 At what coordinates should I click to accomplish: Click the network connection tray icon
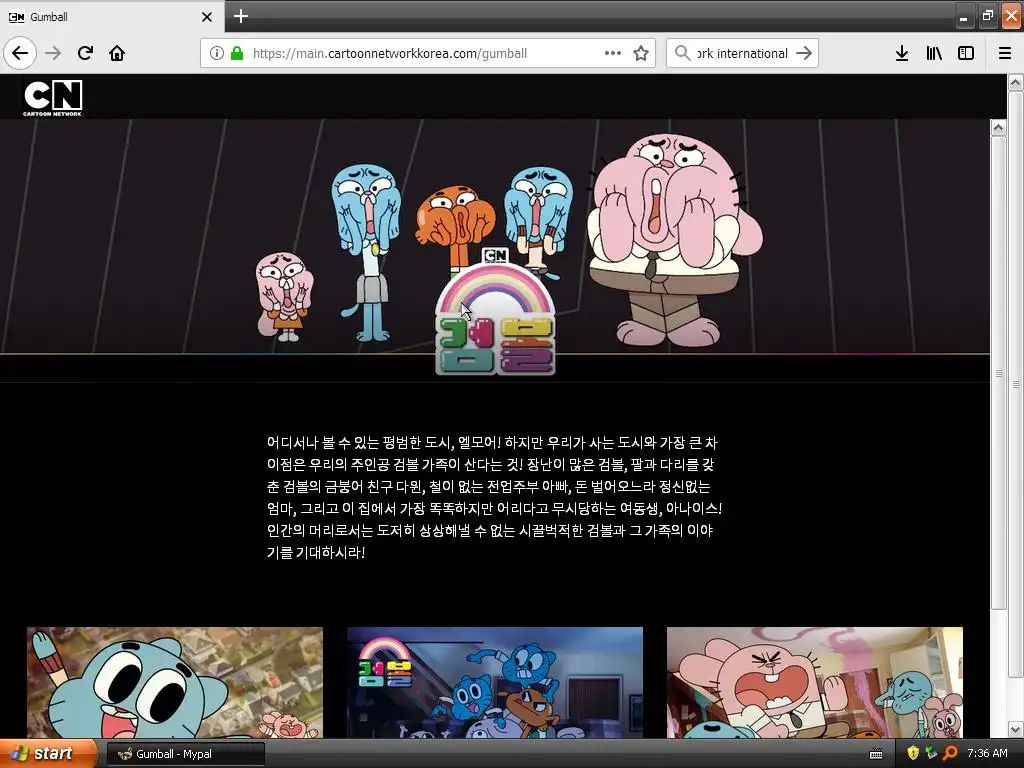pos(931,753)
